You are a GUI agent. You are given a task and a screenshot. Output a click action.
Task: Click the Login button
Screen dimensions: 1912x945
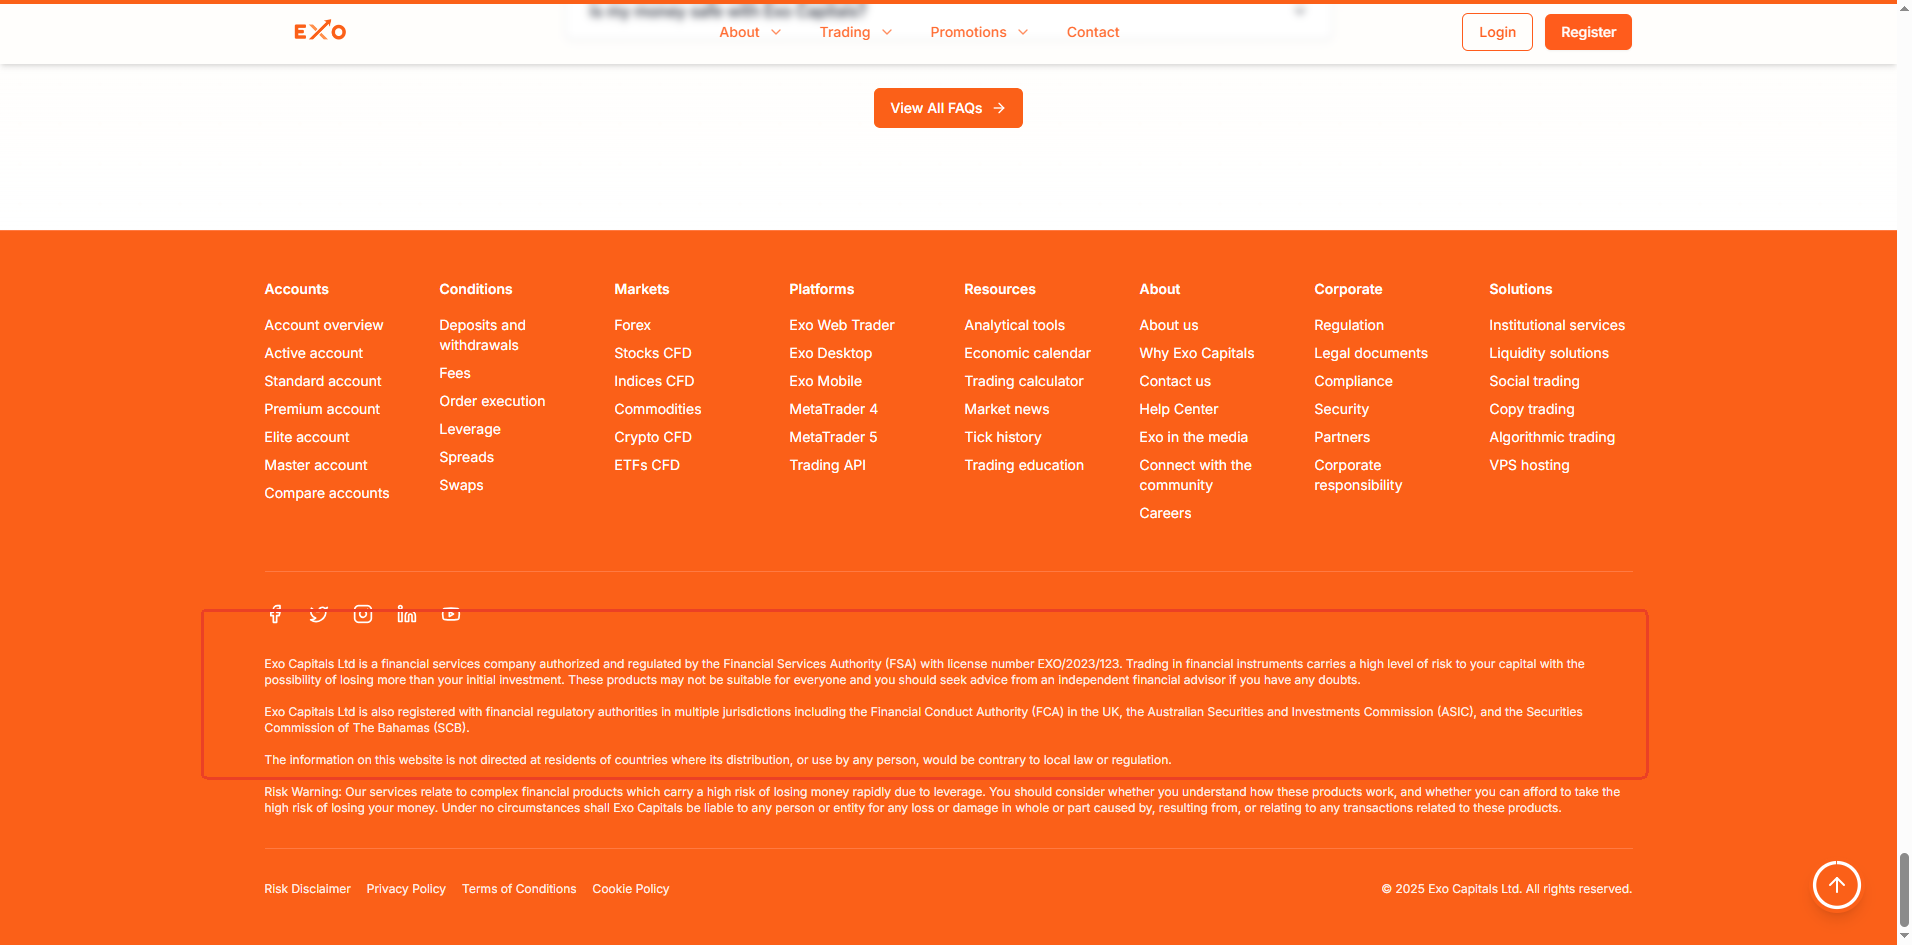coord(1497,32)
